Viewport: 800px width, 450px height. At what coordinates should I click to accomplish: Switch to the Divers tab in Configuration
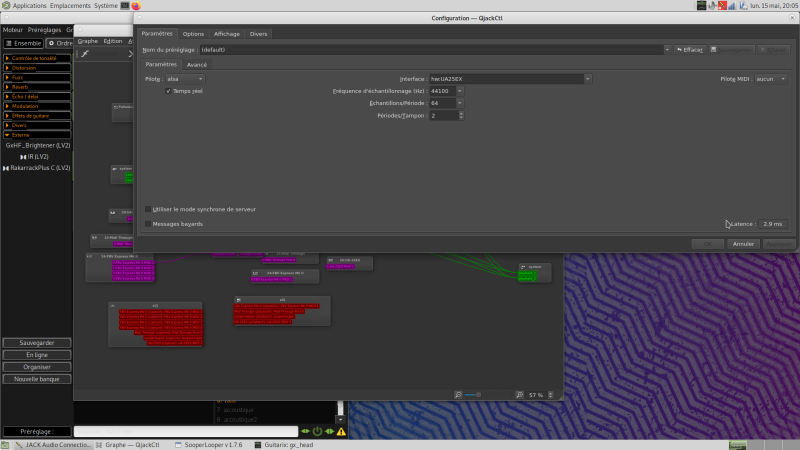pyautogui.click(x=258, y=34)
